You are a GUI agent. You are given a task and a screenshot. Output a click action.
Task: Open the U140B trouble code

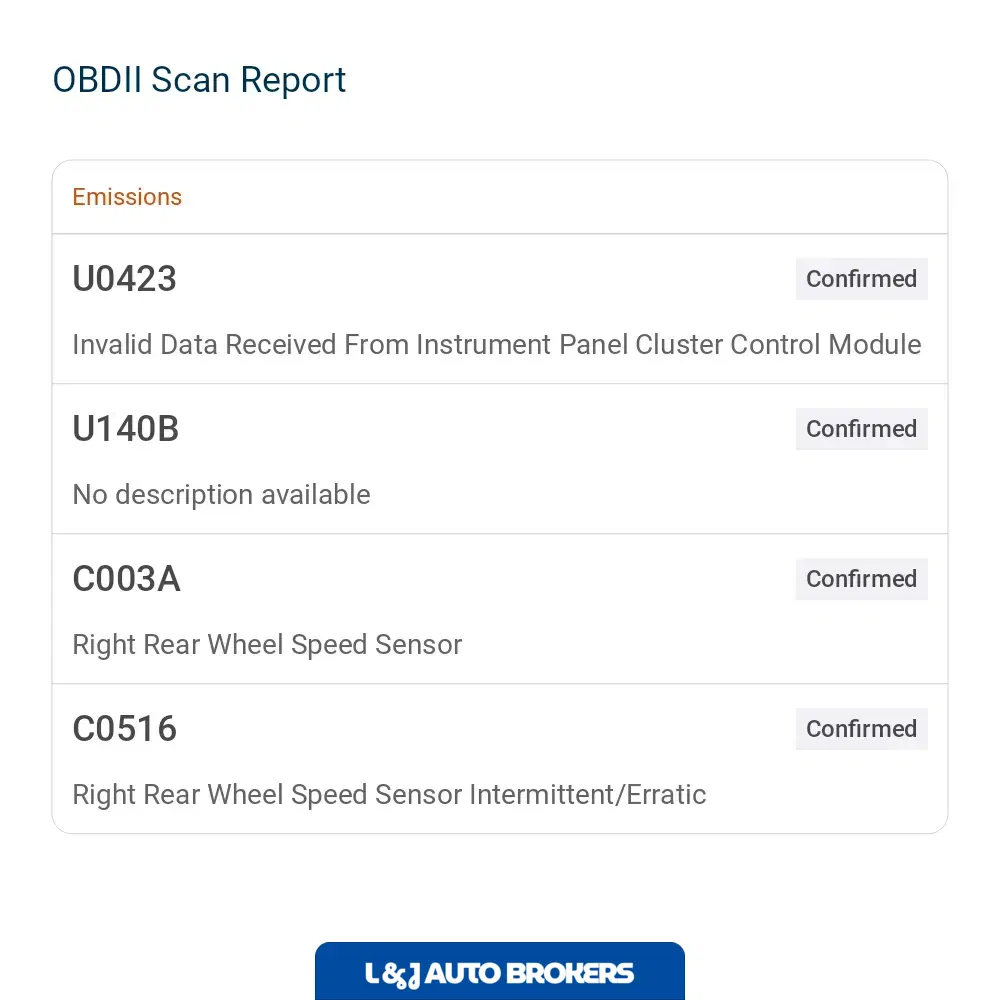pyautogui.click(x=126, y=429)
